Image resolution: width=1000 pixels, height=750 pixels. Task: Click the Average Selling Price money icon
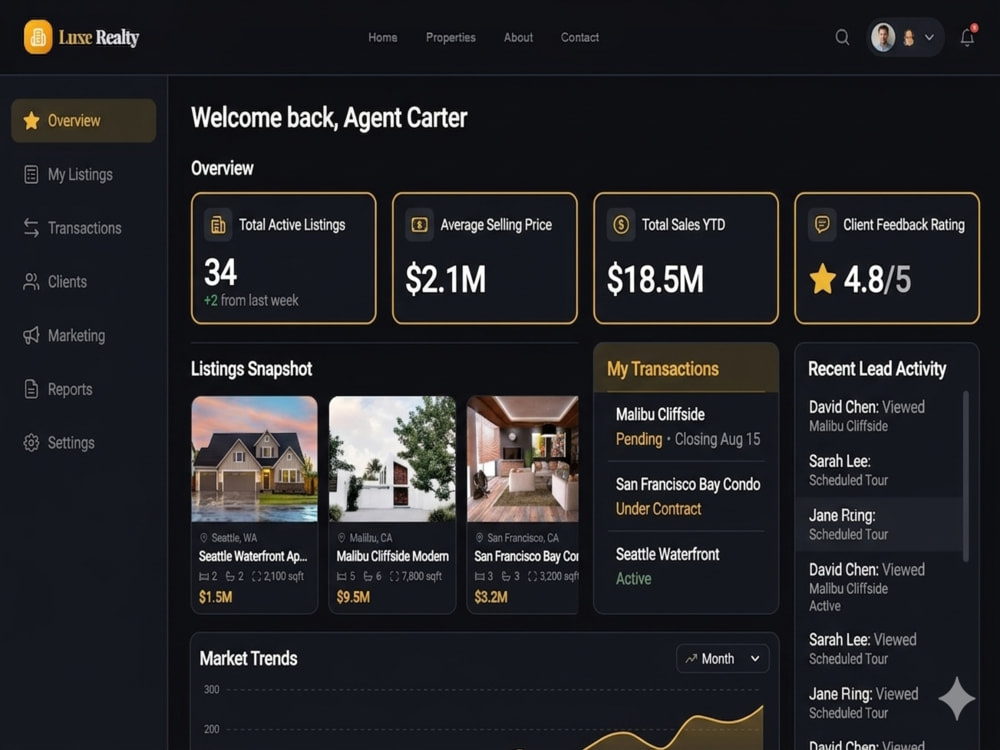[x=420, y=224]
